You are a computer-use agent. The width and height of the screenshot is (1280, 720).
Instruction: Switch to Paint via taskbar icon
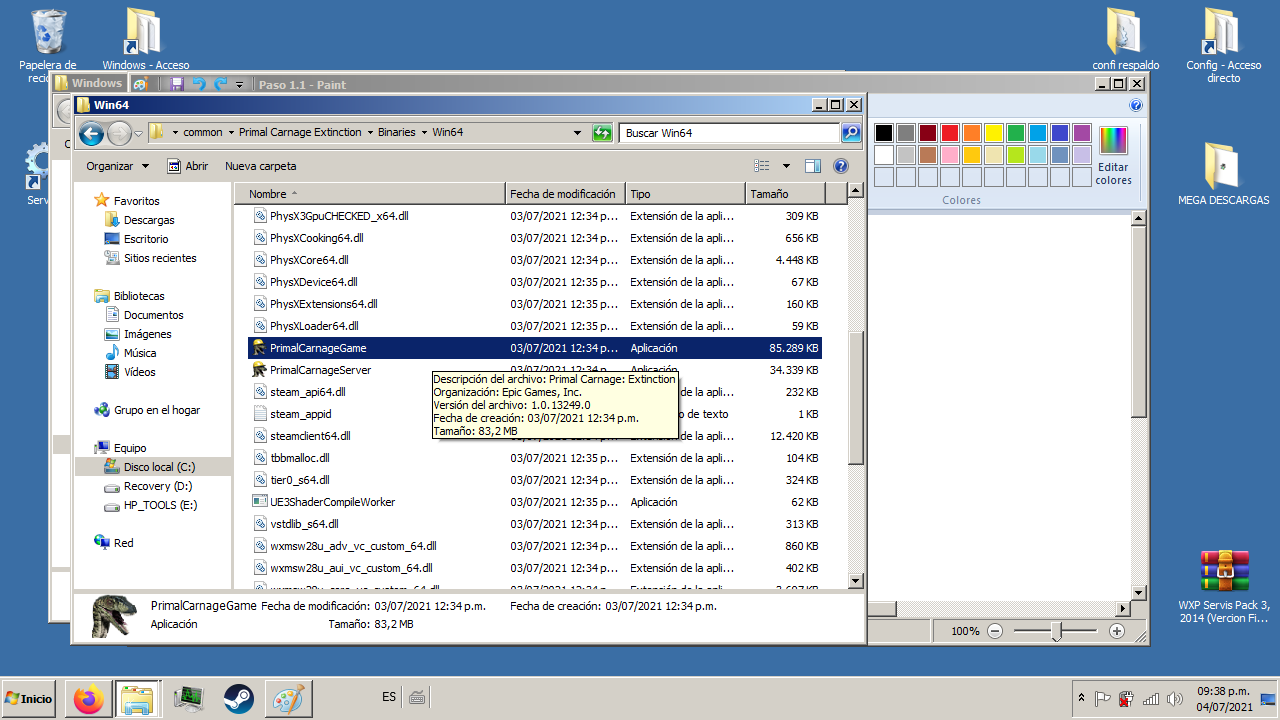(288, 699)
